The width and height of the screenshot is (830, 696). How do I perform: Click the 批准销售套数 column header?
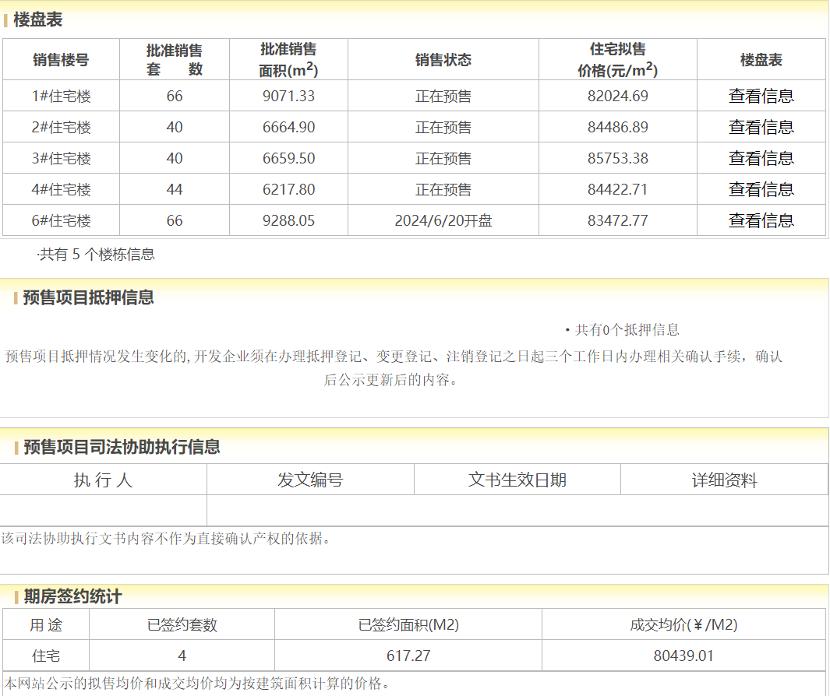[174, 59]
